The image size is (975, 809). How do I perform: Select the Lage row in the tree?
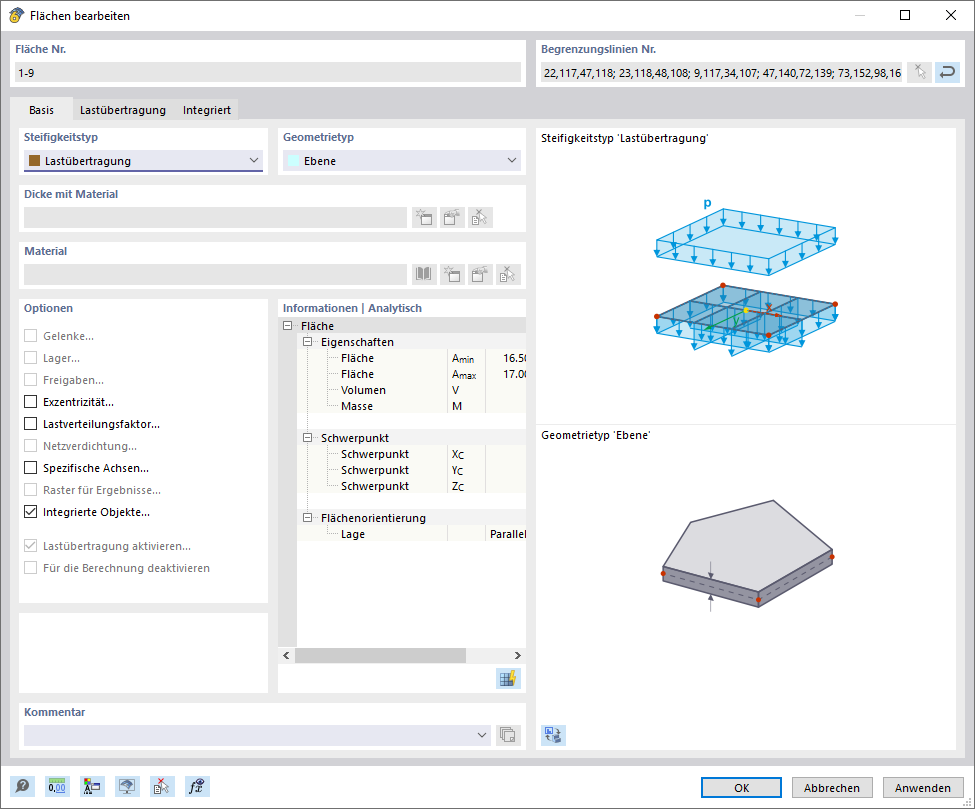[412, 534]
